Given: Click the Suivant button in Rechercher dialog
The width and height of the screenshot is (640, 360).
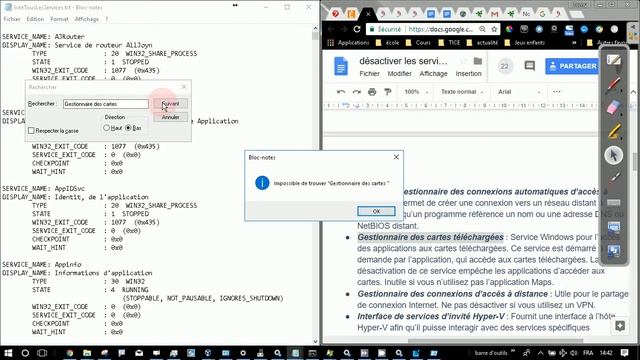Looking at the screenshot, I should tap(171, 104).
